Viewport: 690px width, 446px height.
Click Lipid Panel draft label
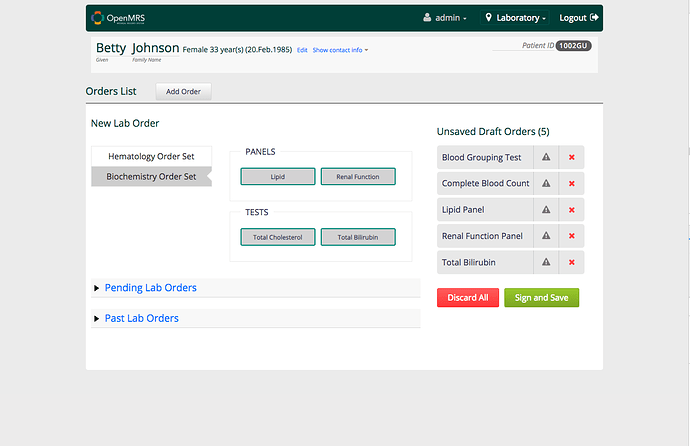coord(463,210)
